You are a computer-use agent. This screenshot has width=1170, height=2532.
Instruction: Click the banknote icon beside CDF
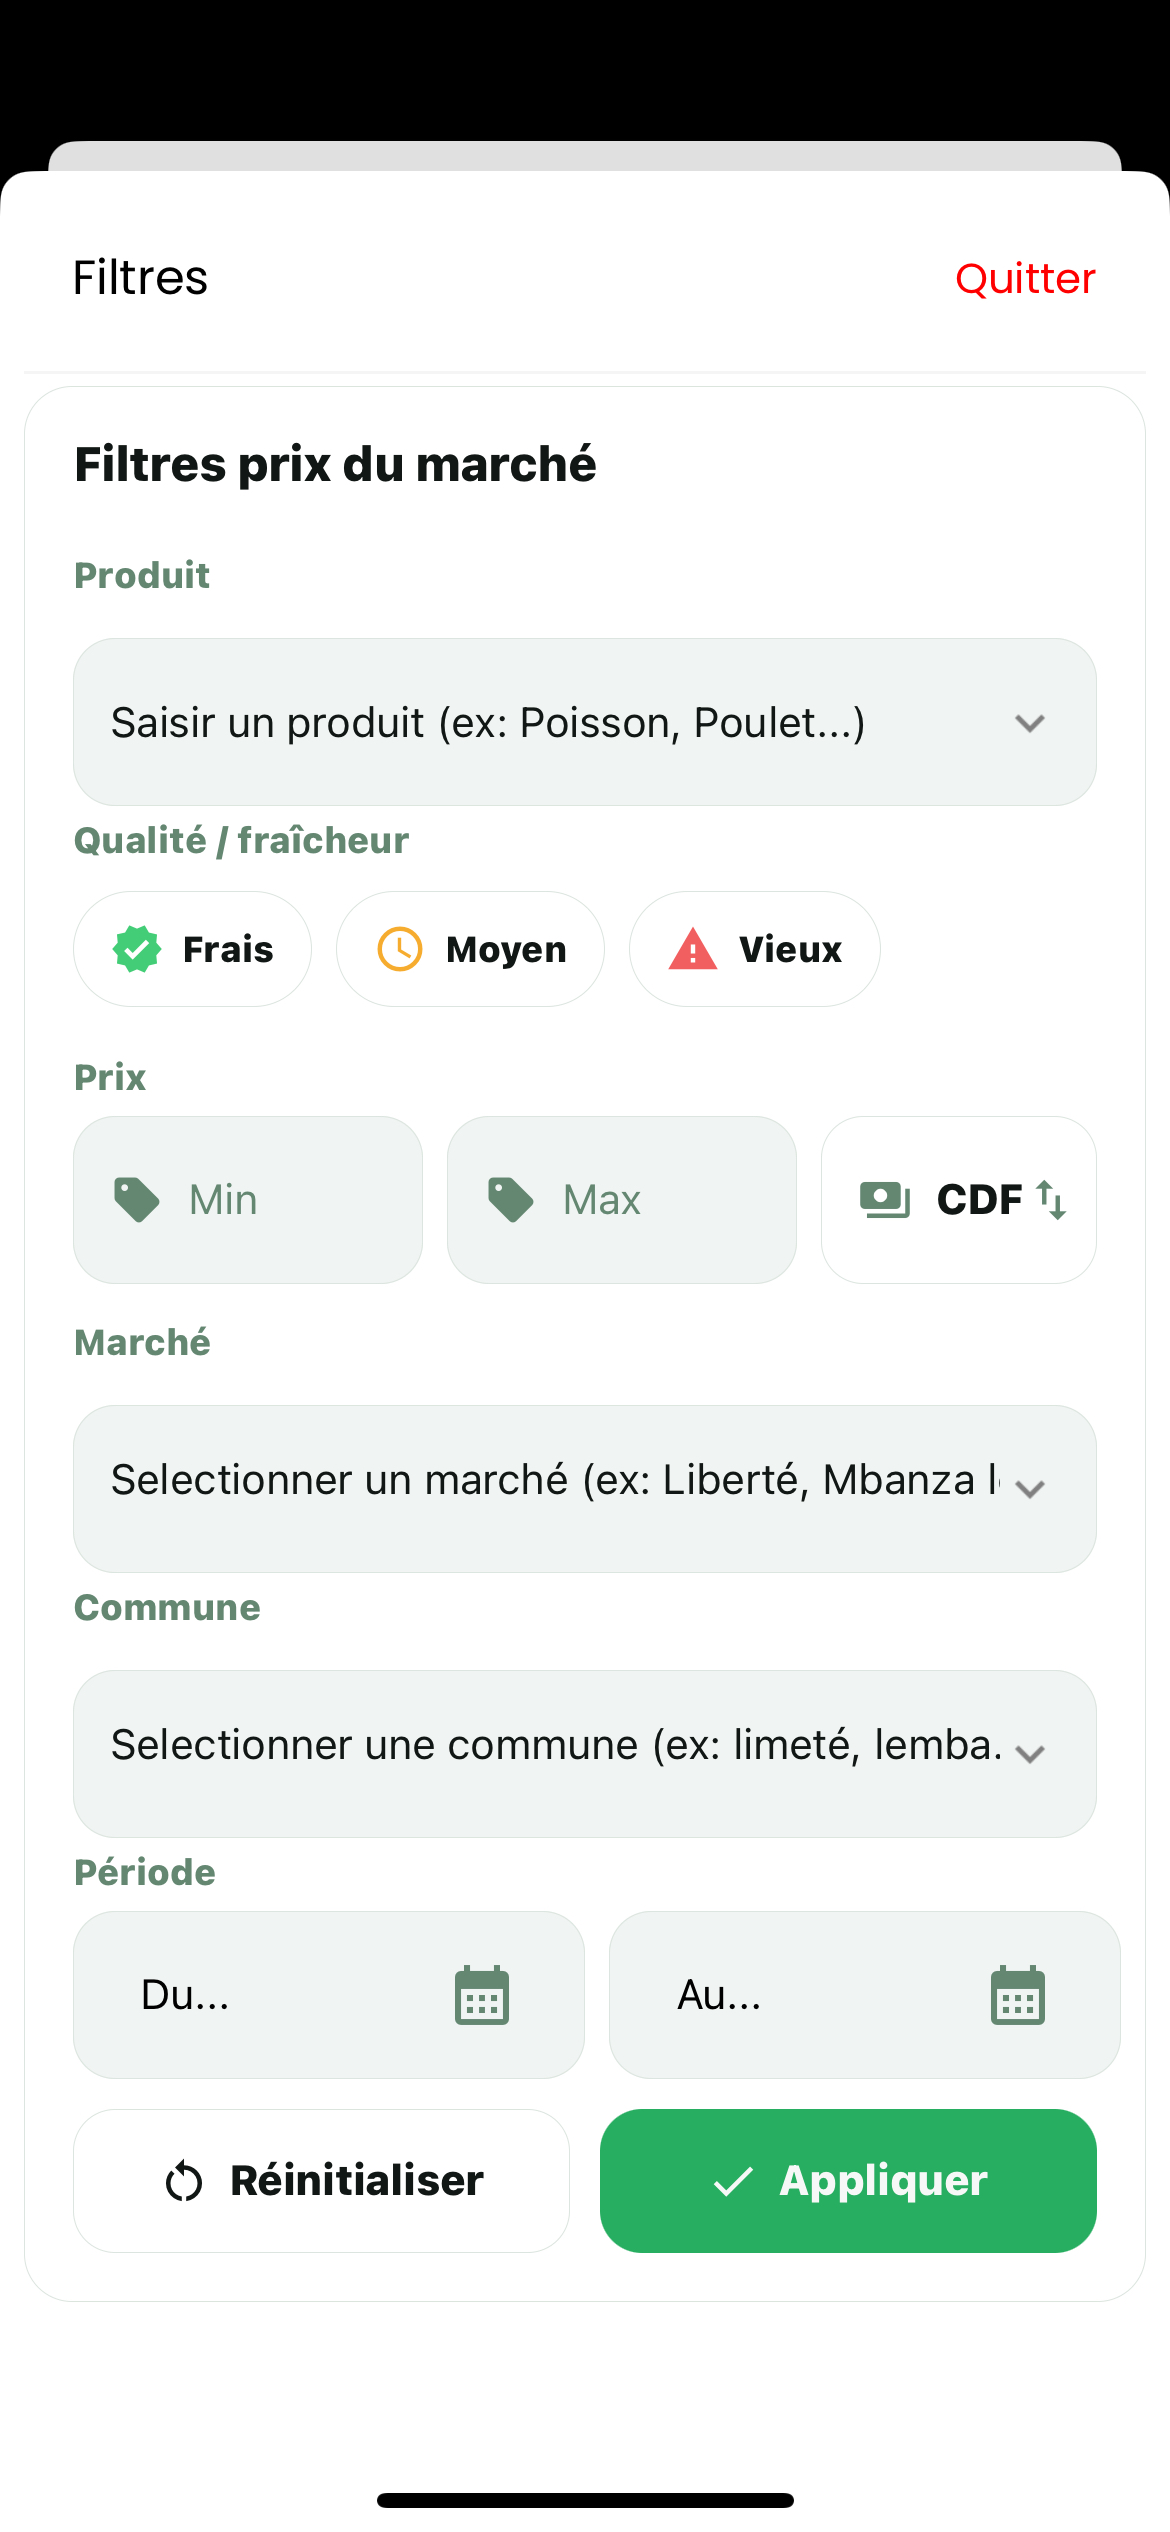coord(885,1199)
